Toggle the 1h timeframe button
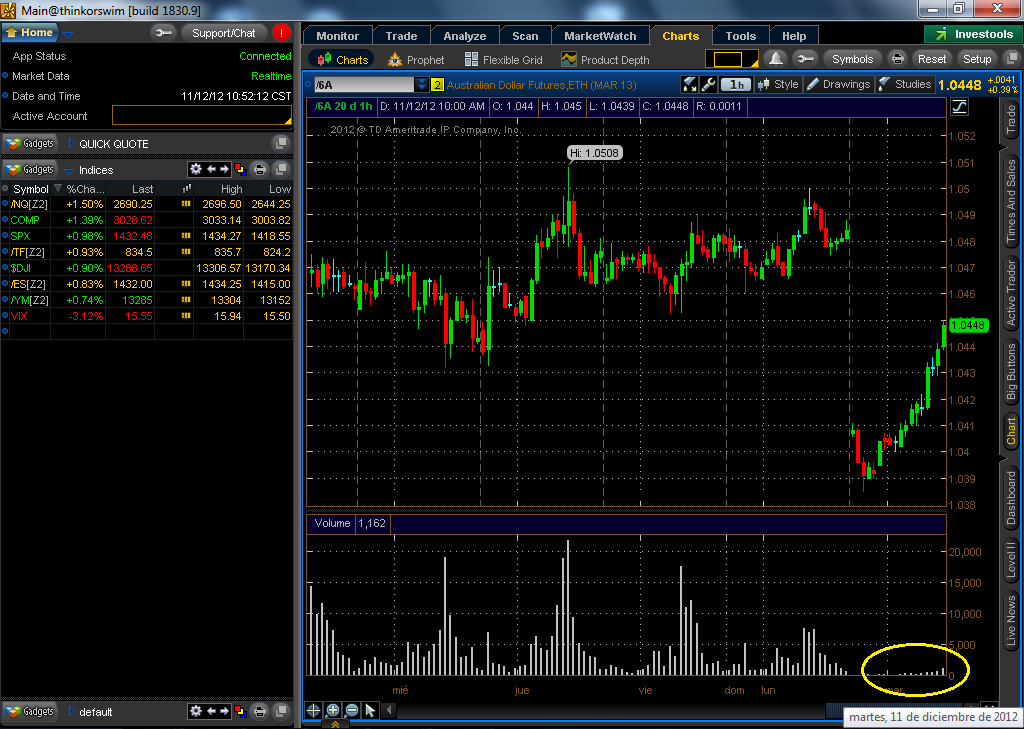 pos(736,84)
